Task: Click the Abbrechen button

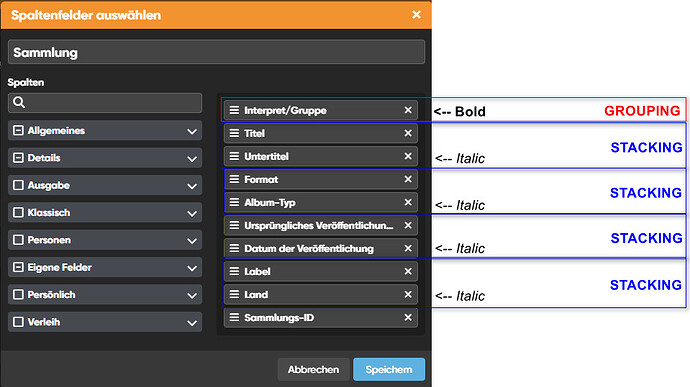Action: 313,369
